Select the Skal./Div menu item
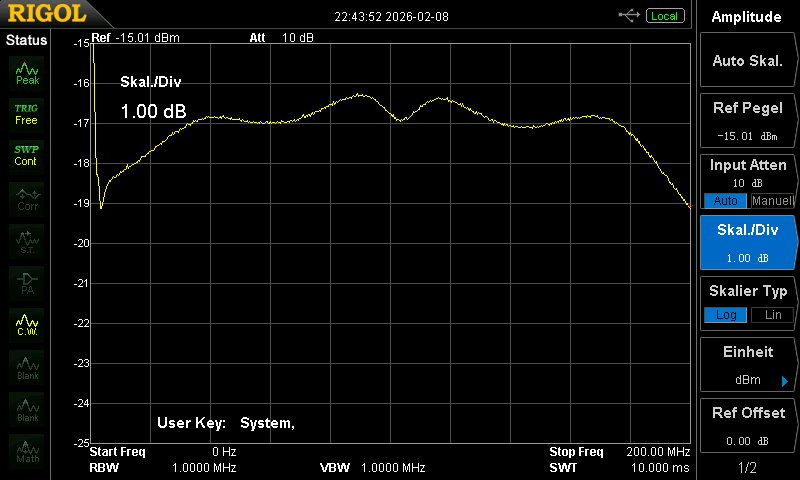 pos(747,243)
